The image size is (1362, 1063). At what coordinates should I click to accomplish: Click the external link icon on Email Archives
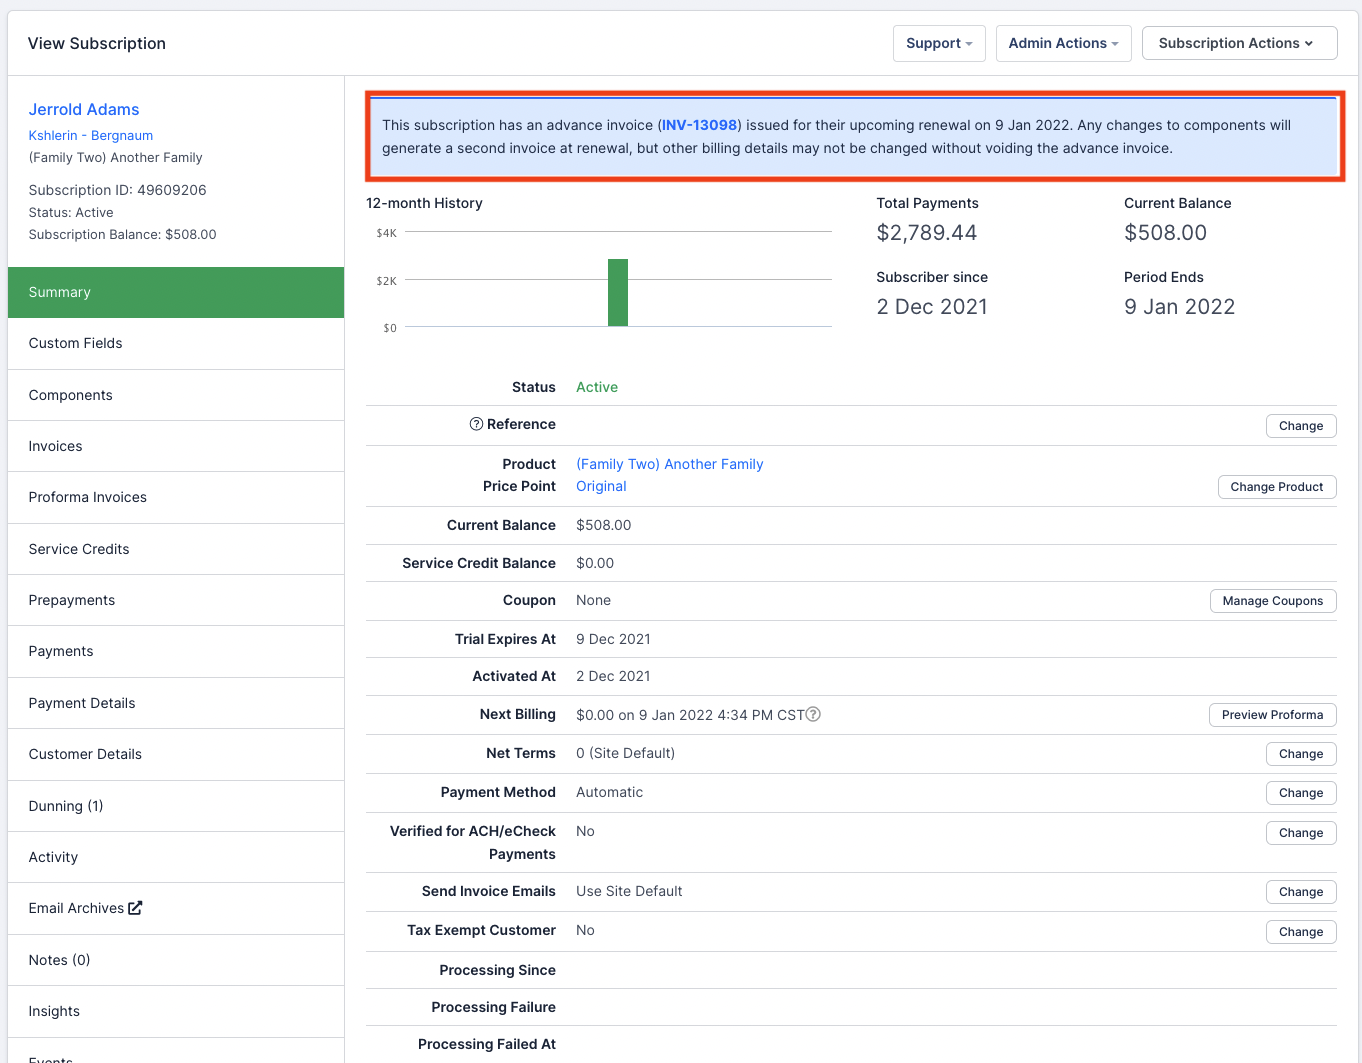click(135, 908)
